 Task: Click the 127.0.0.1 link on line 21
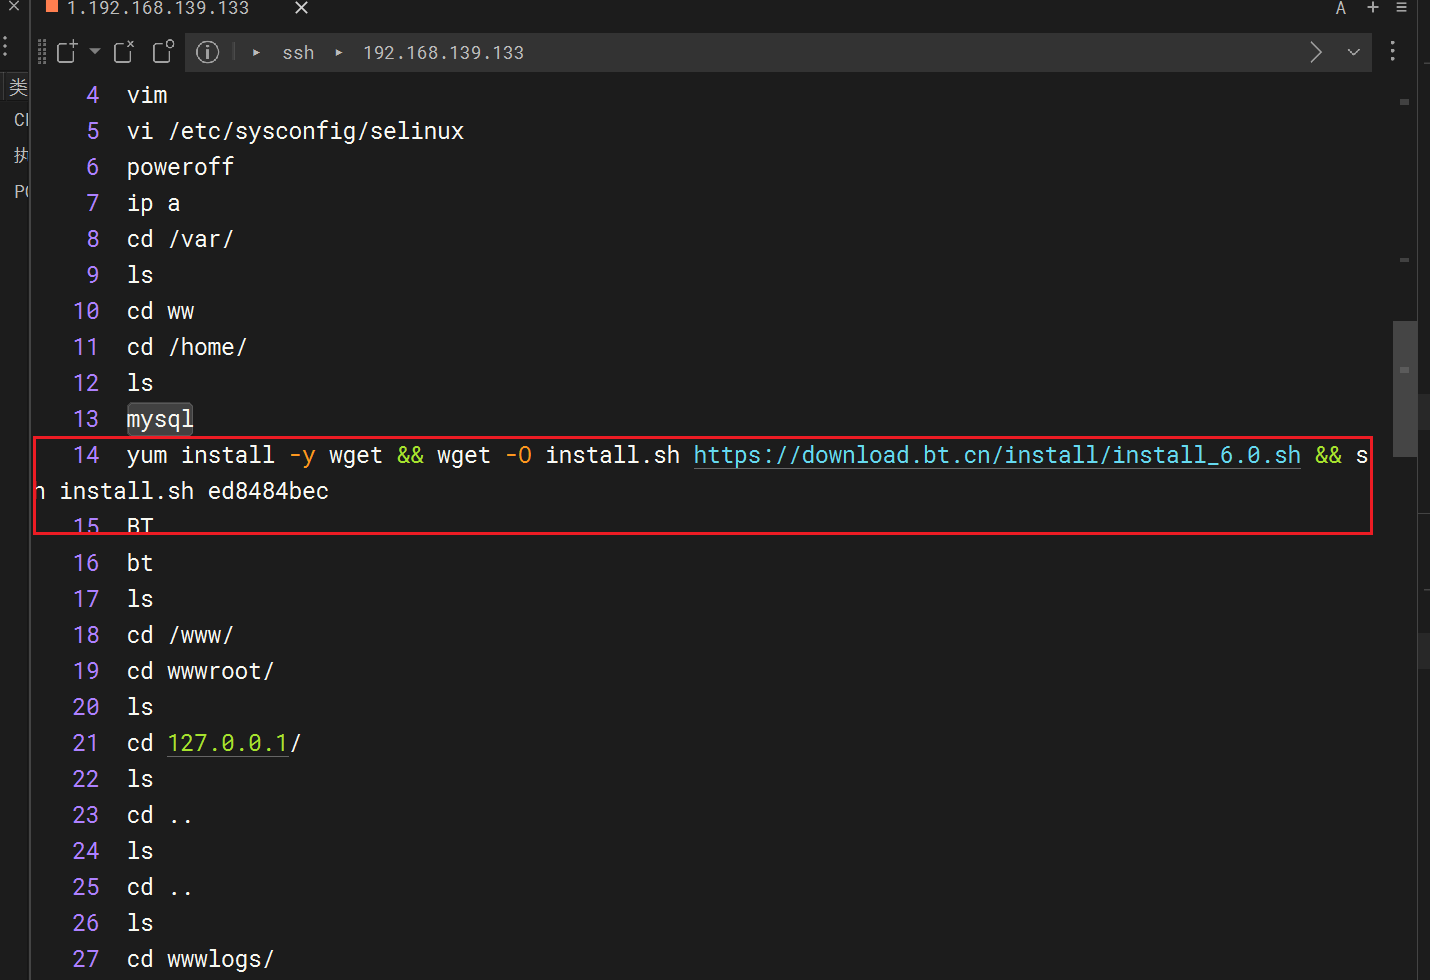pyautogui.click(x=228, y=743)
